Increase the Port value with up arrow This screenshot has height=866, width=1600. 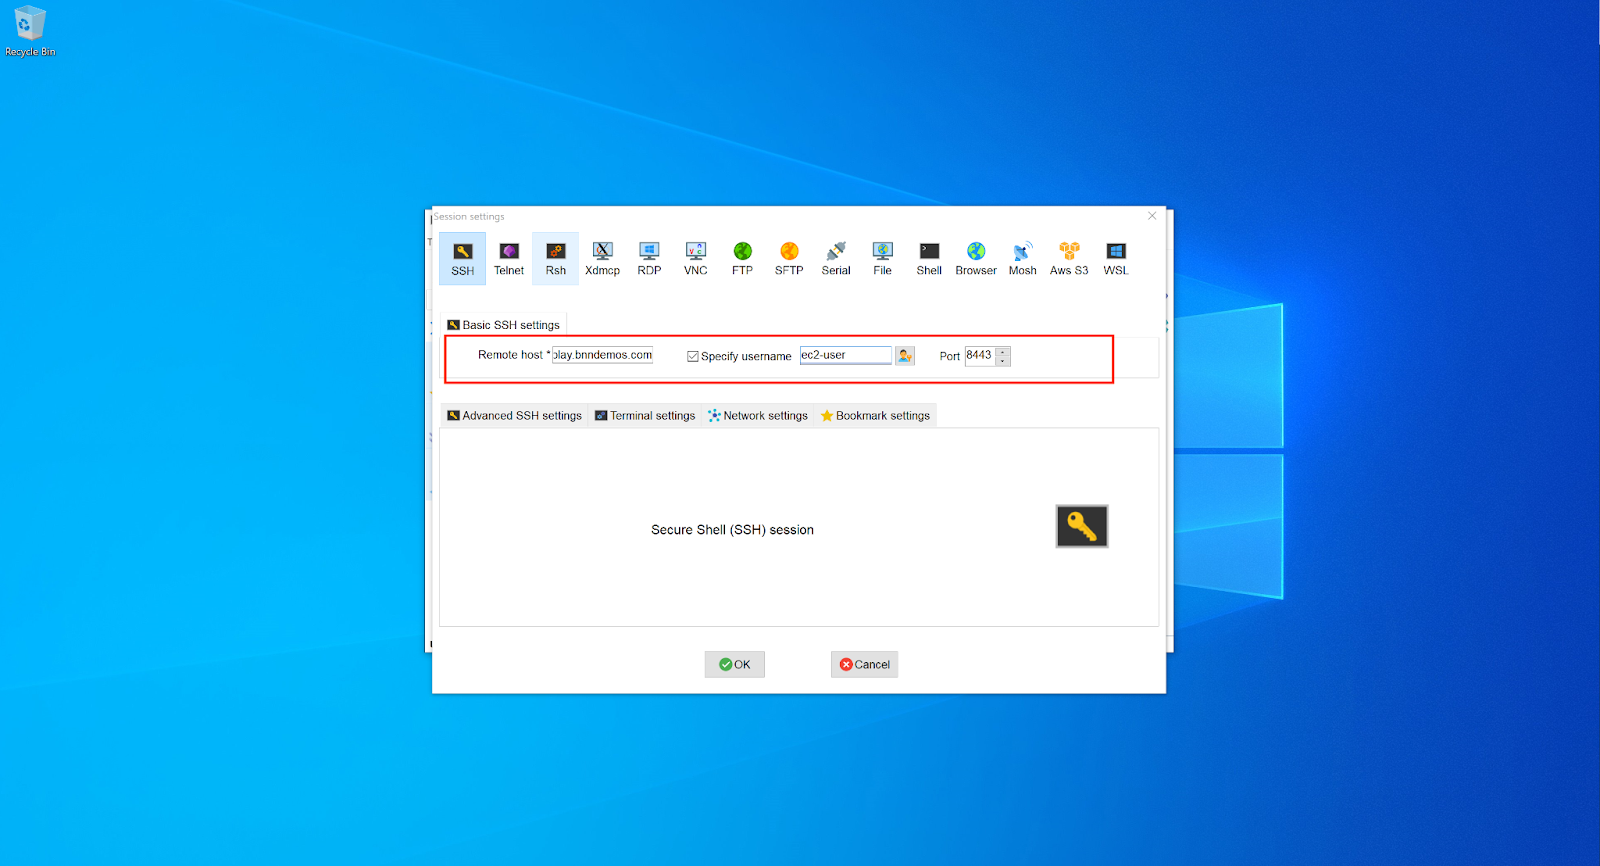pos(1003,351)
